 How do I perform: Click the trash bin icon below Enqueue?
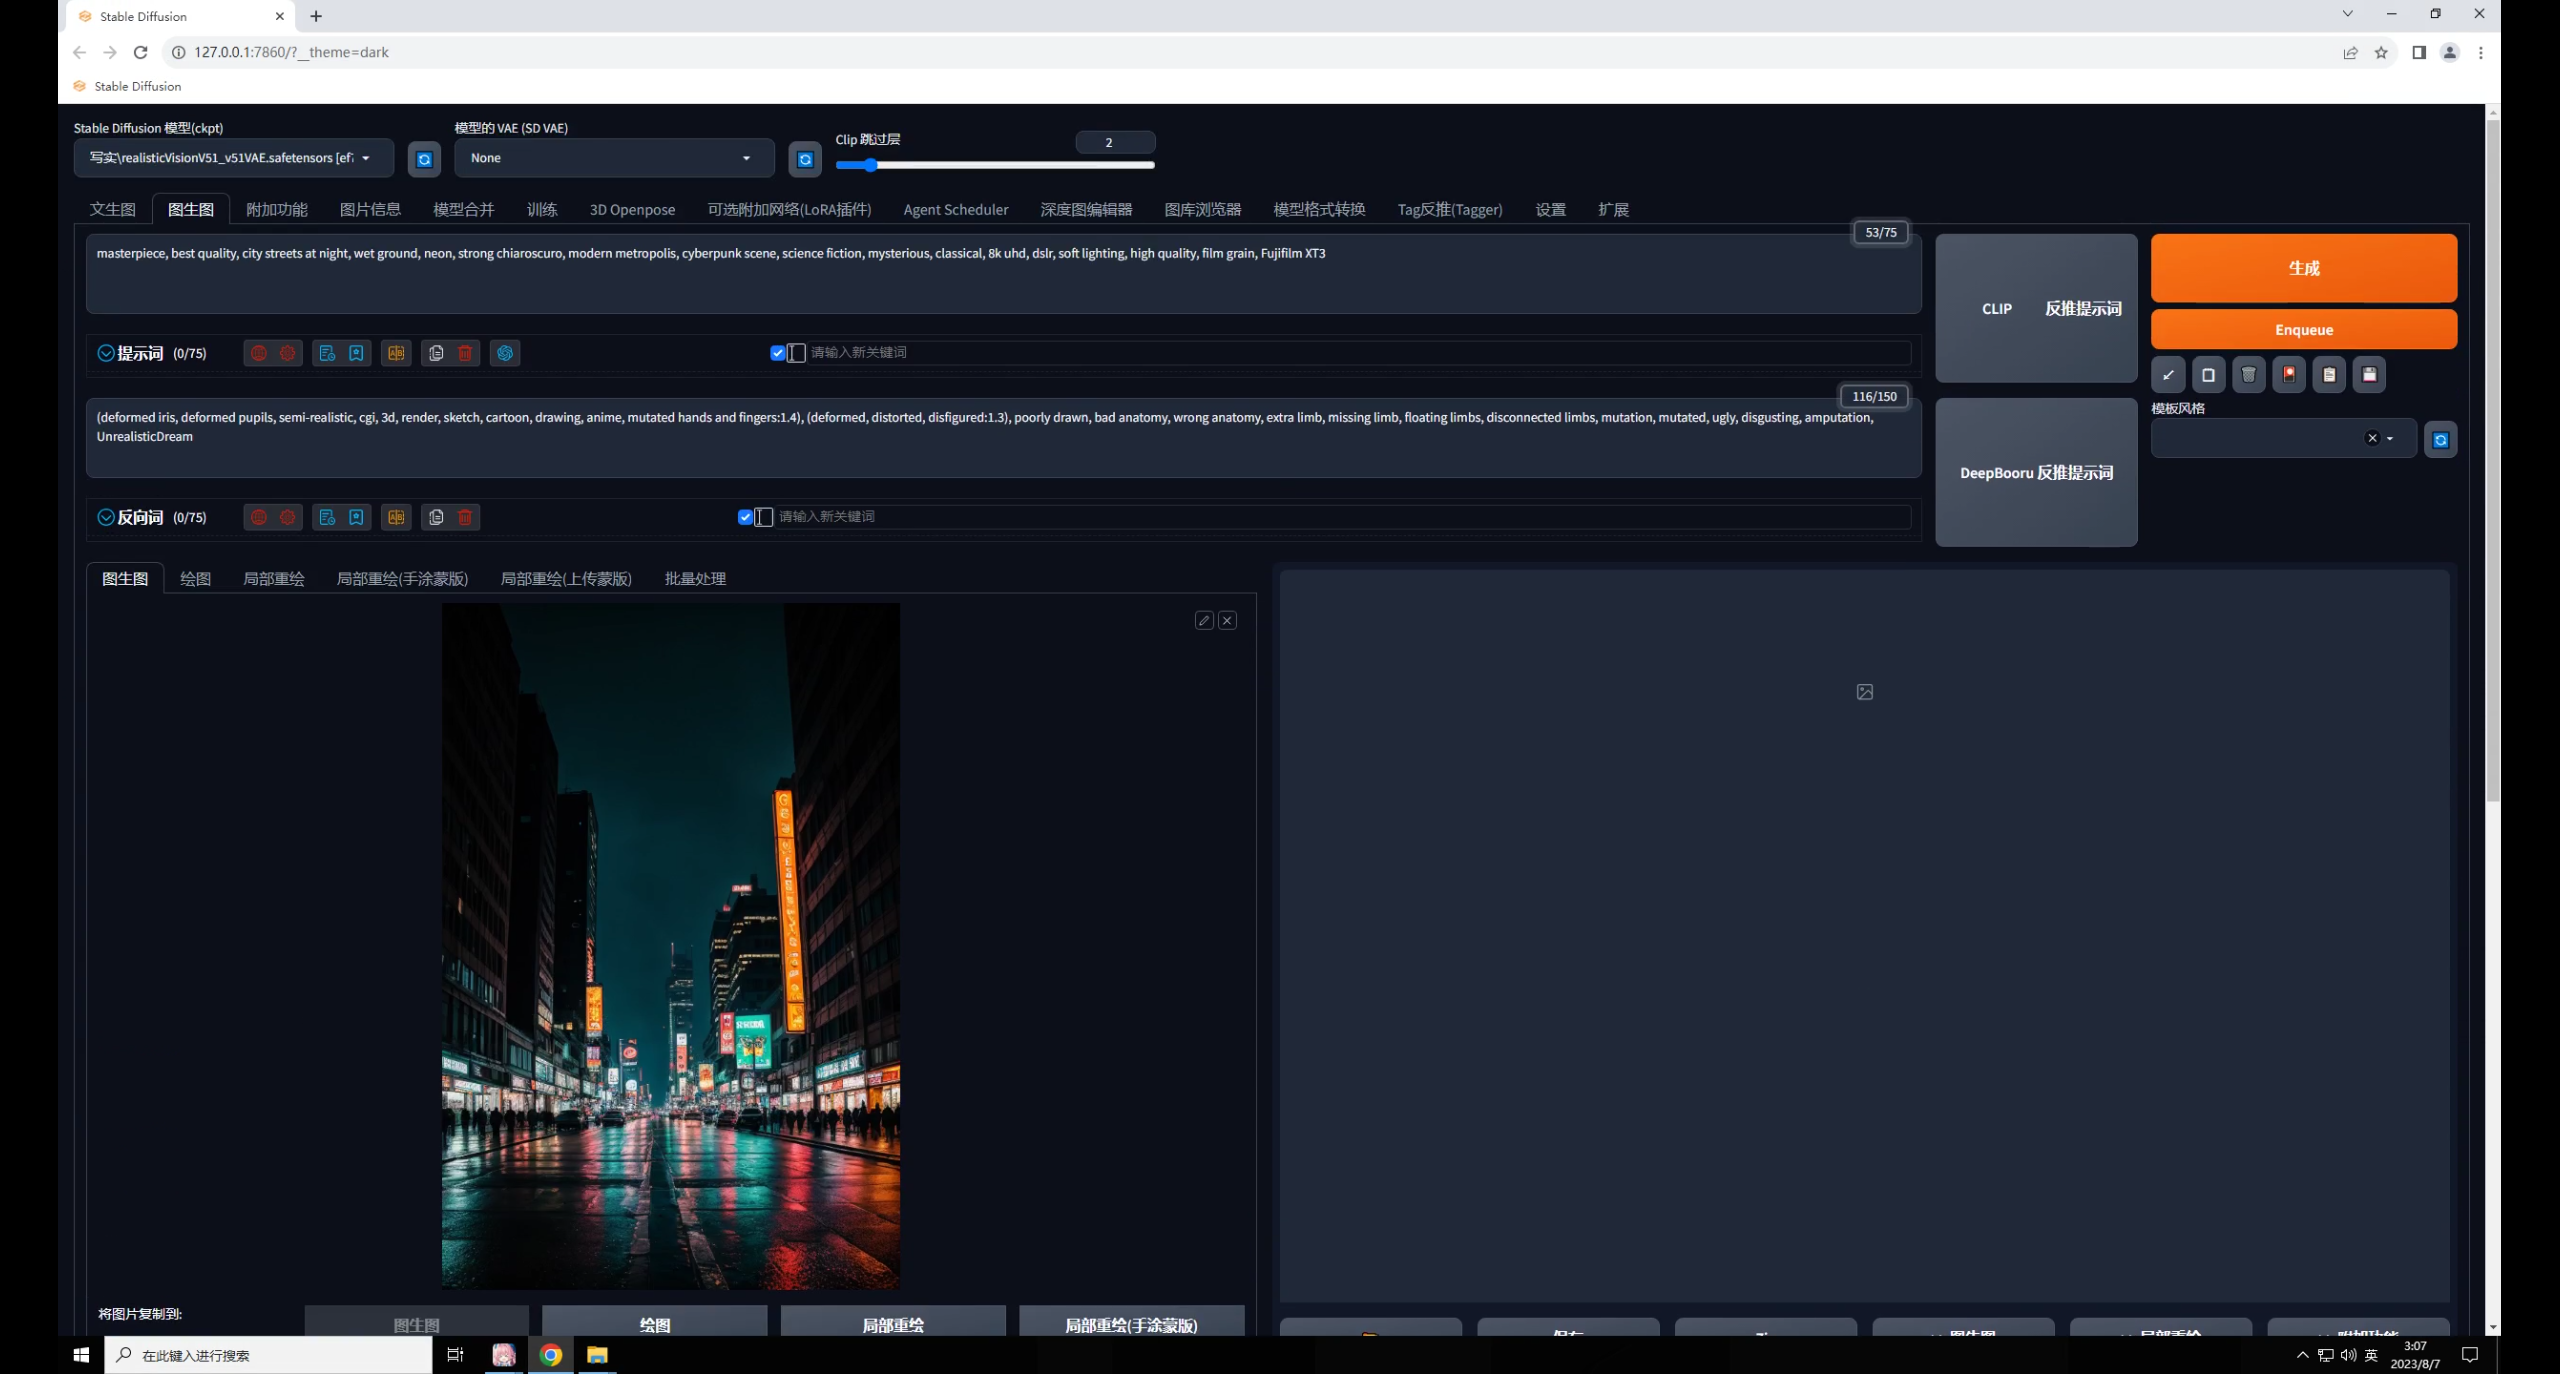tap(2248, 375)
